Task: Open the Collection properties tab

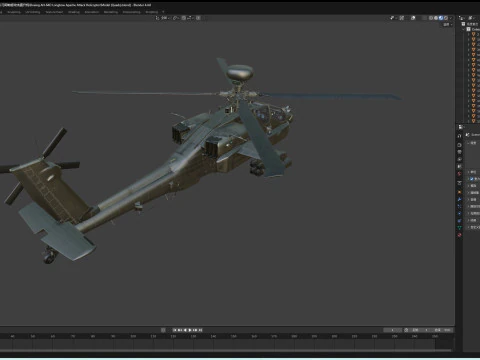Action: coord(459,183)
